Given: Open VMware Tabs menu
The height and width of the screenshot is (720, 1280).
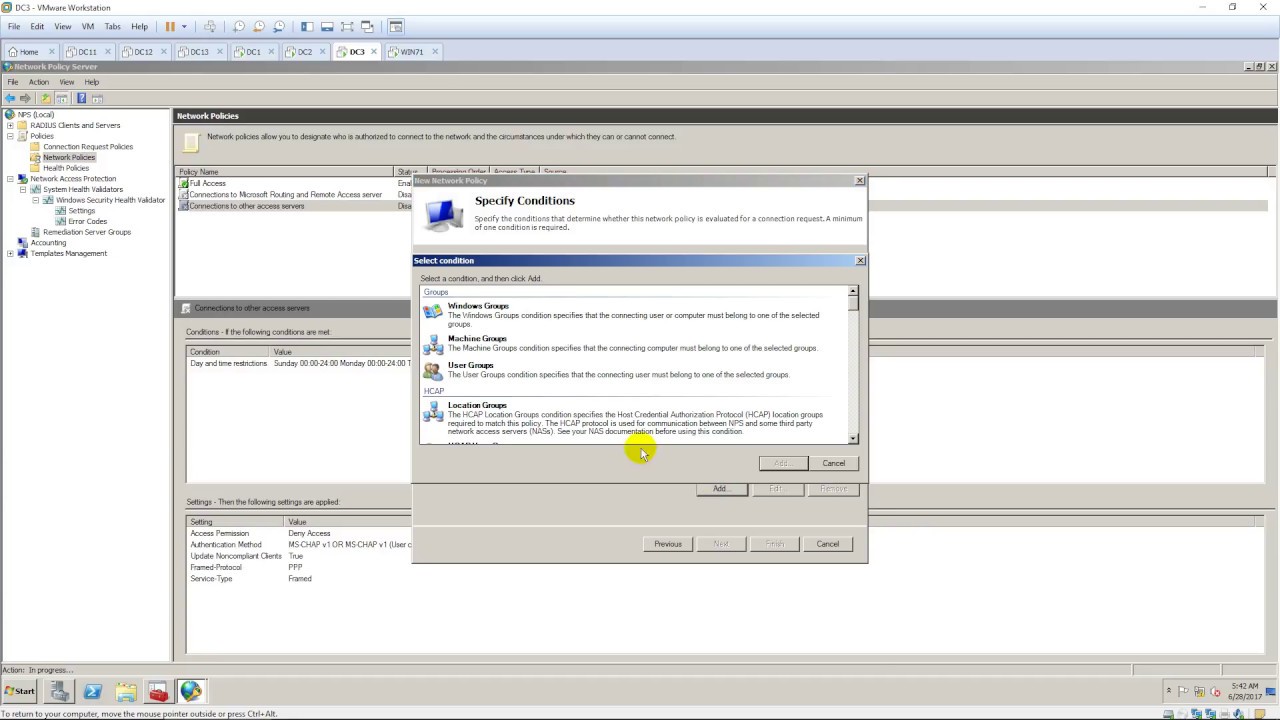Looking at the screenshot, I should (113, 26).
